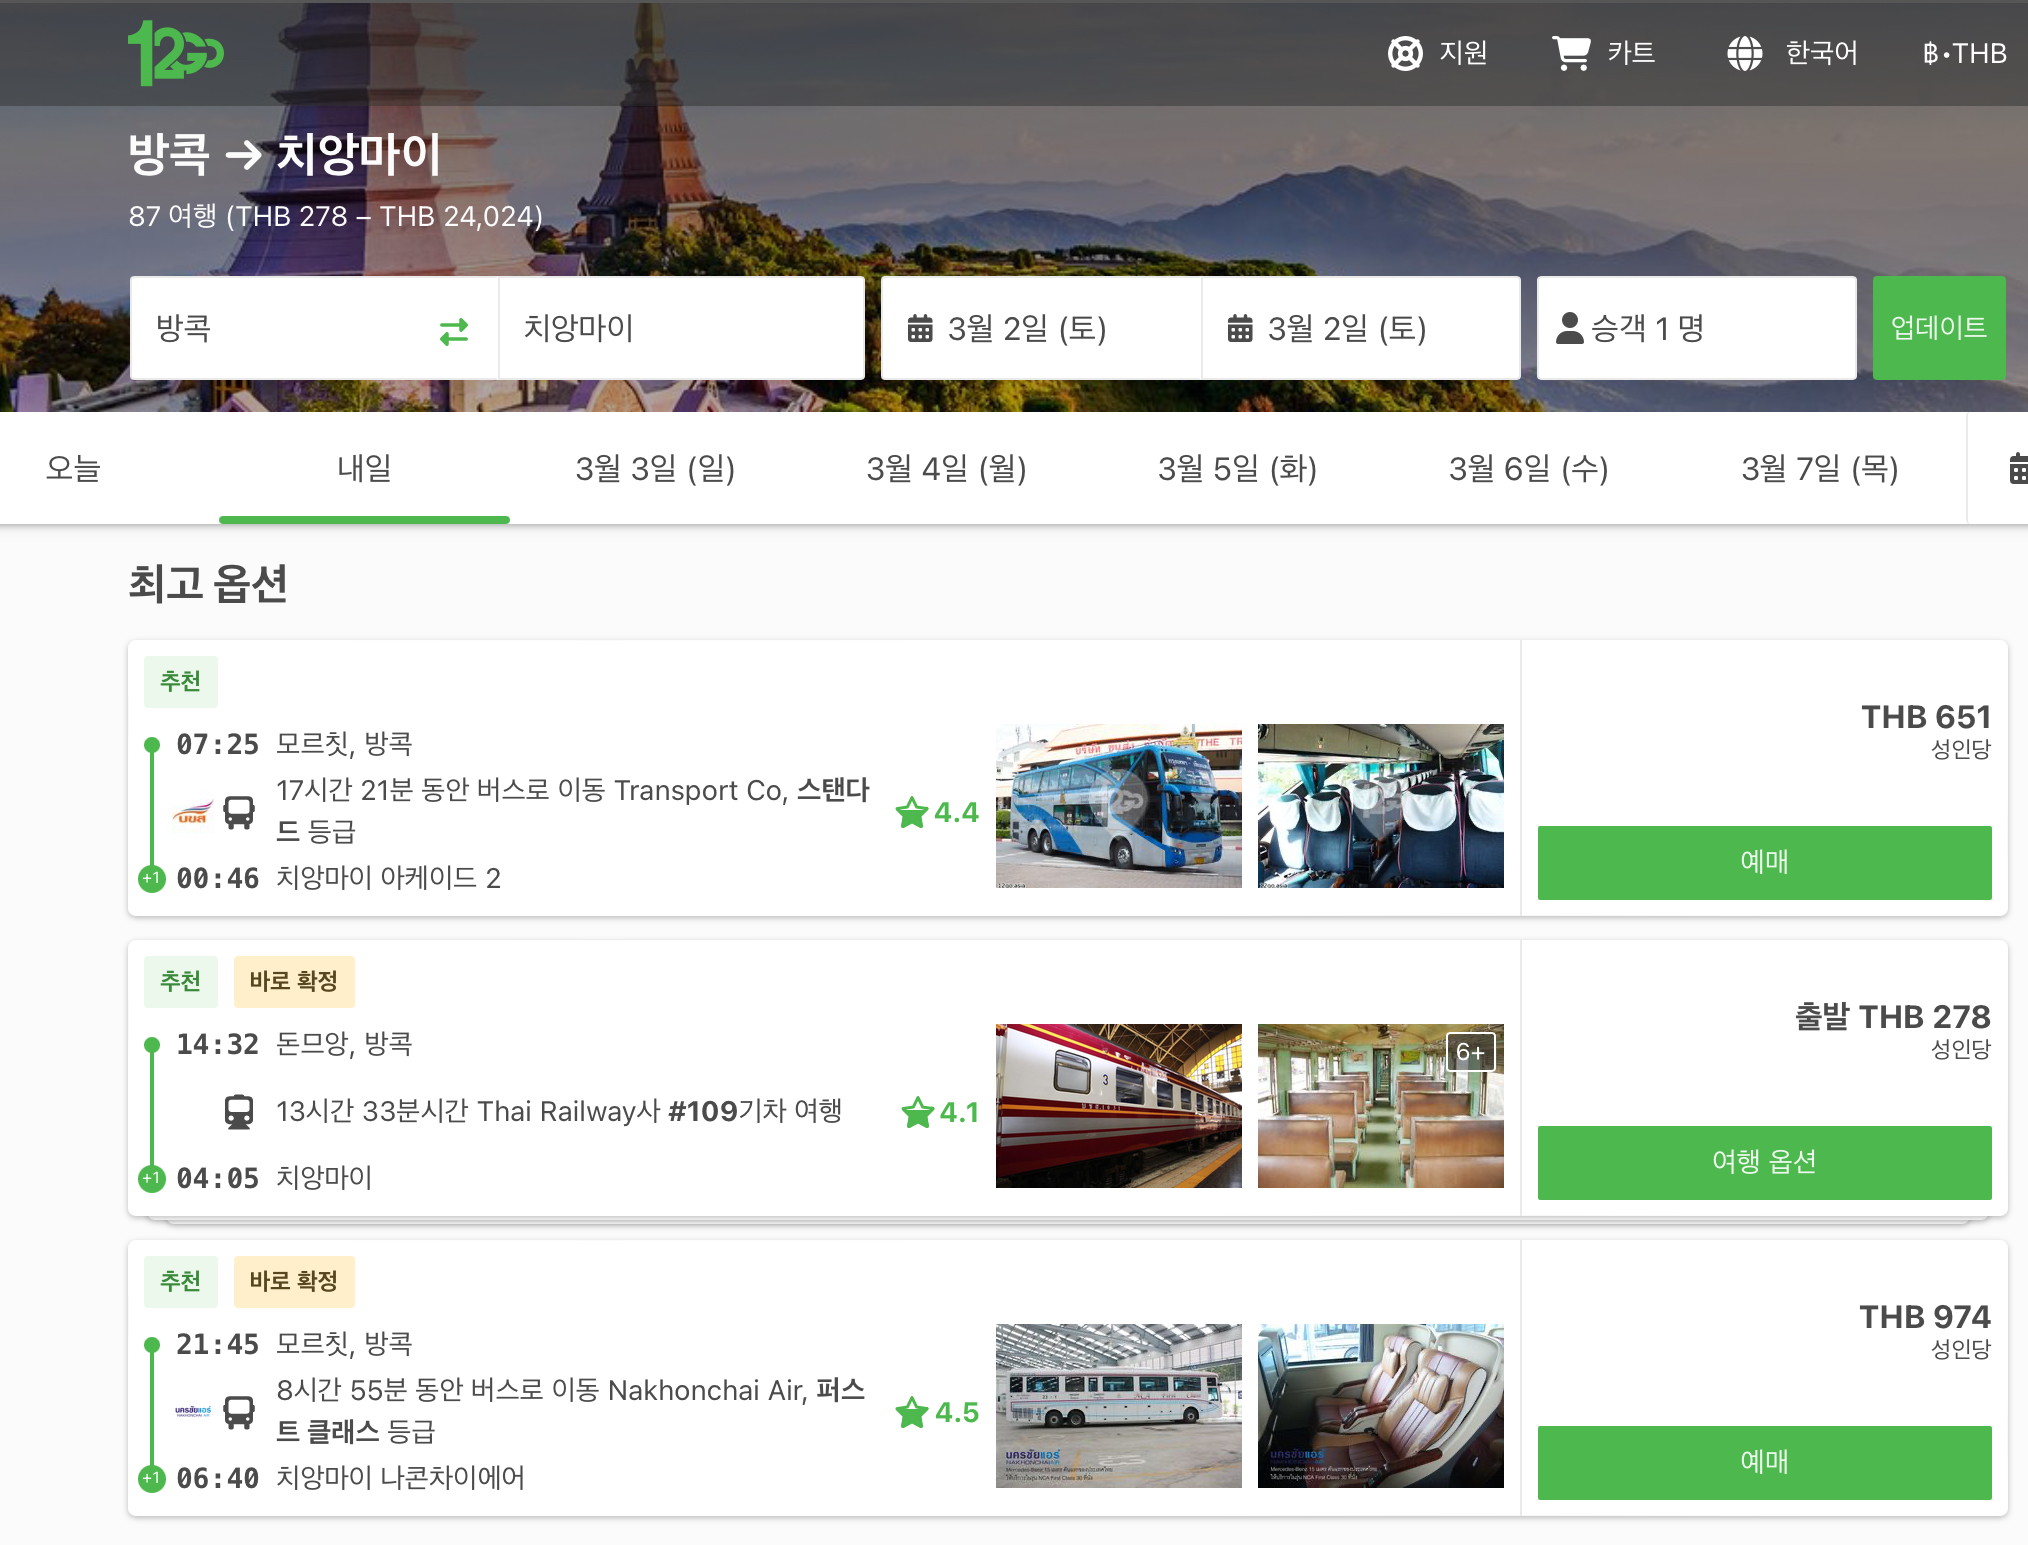Book the THB 974 bus with 예매

pyautogui.click(x=1764, y=1462)
